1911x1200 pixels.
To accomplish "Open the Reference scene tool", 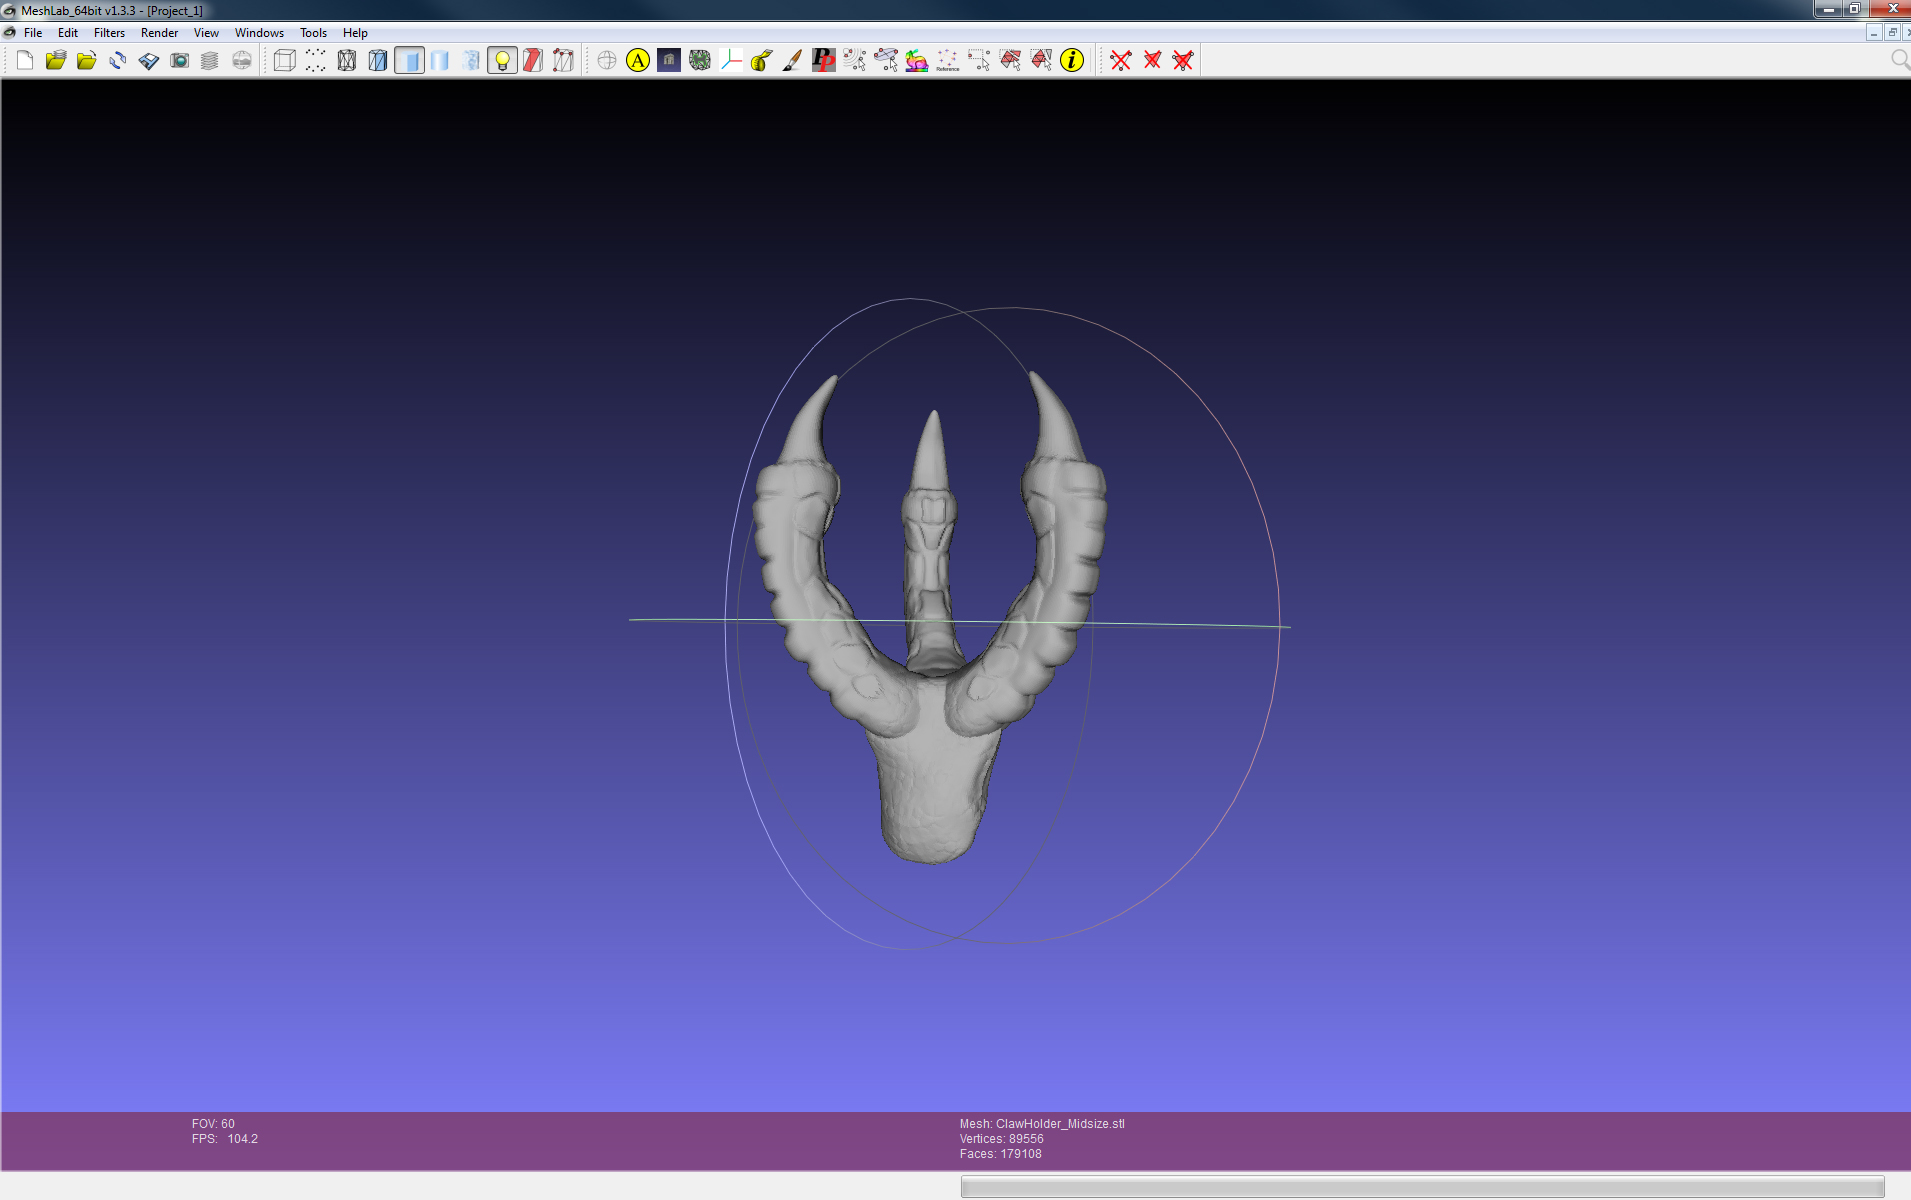I will click(947, 60).
